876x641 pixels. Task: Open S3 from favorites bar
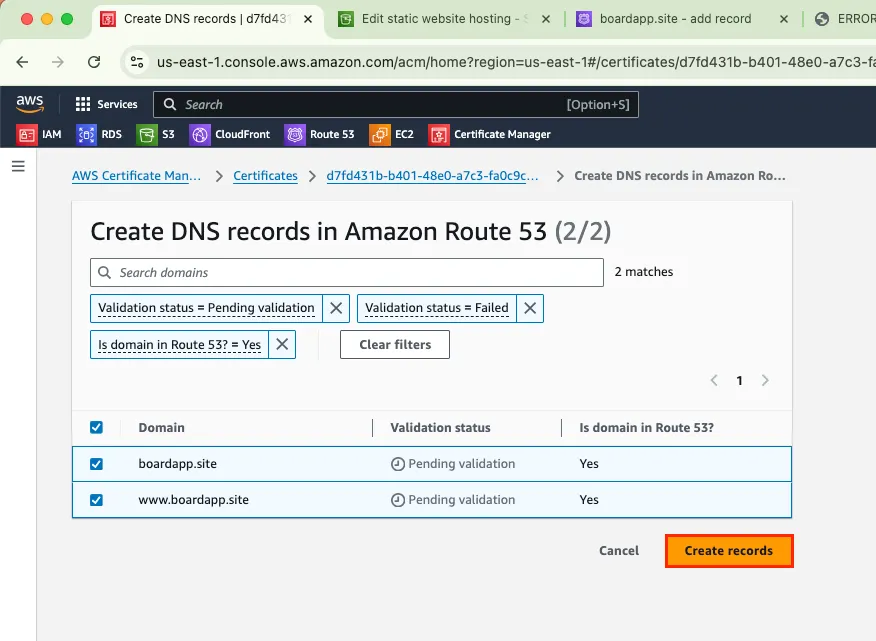155,134
